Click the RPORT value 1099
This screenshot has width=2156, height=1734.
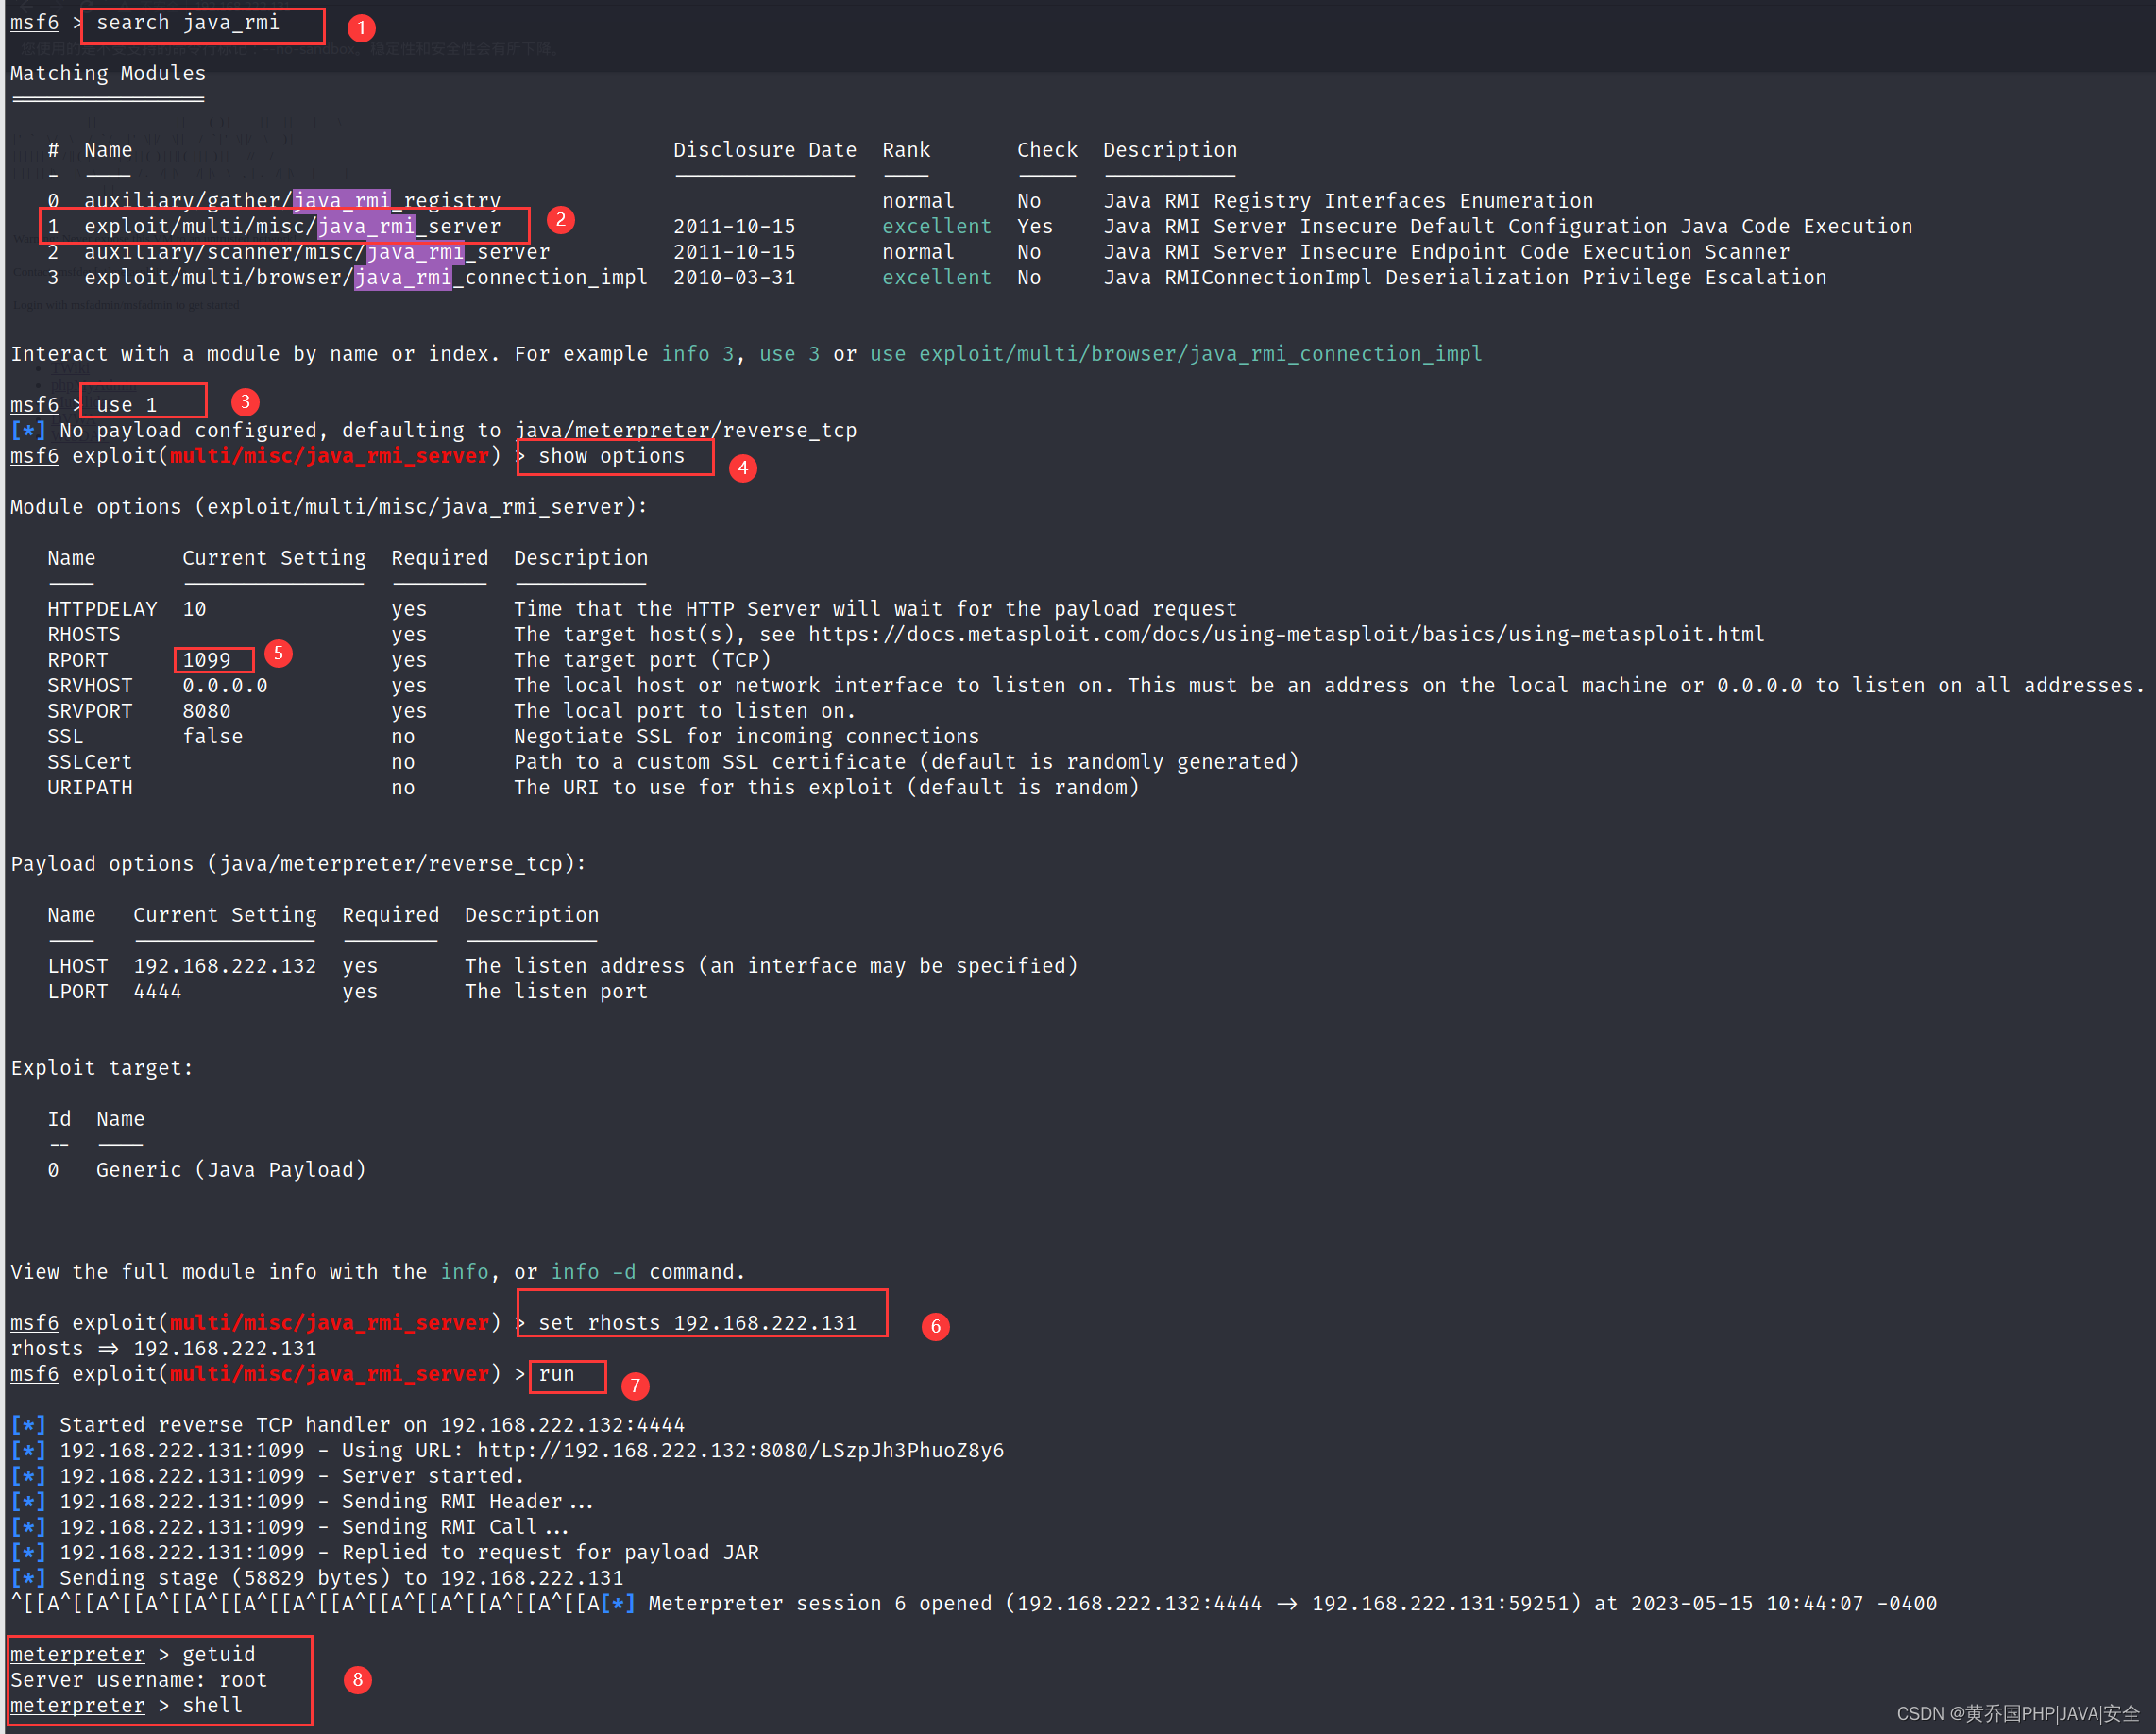[x=207, y=660]
